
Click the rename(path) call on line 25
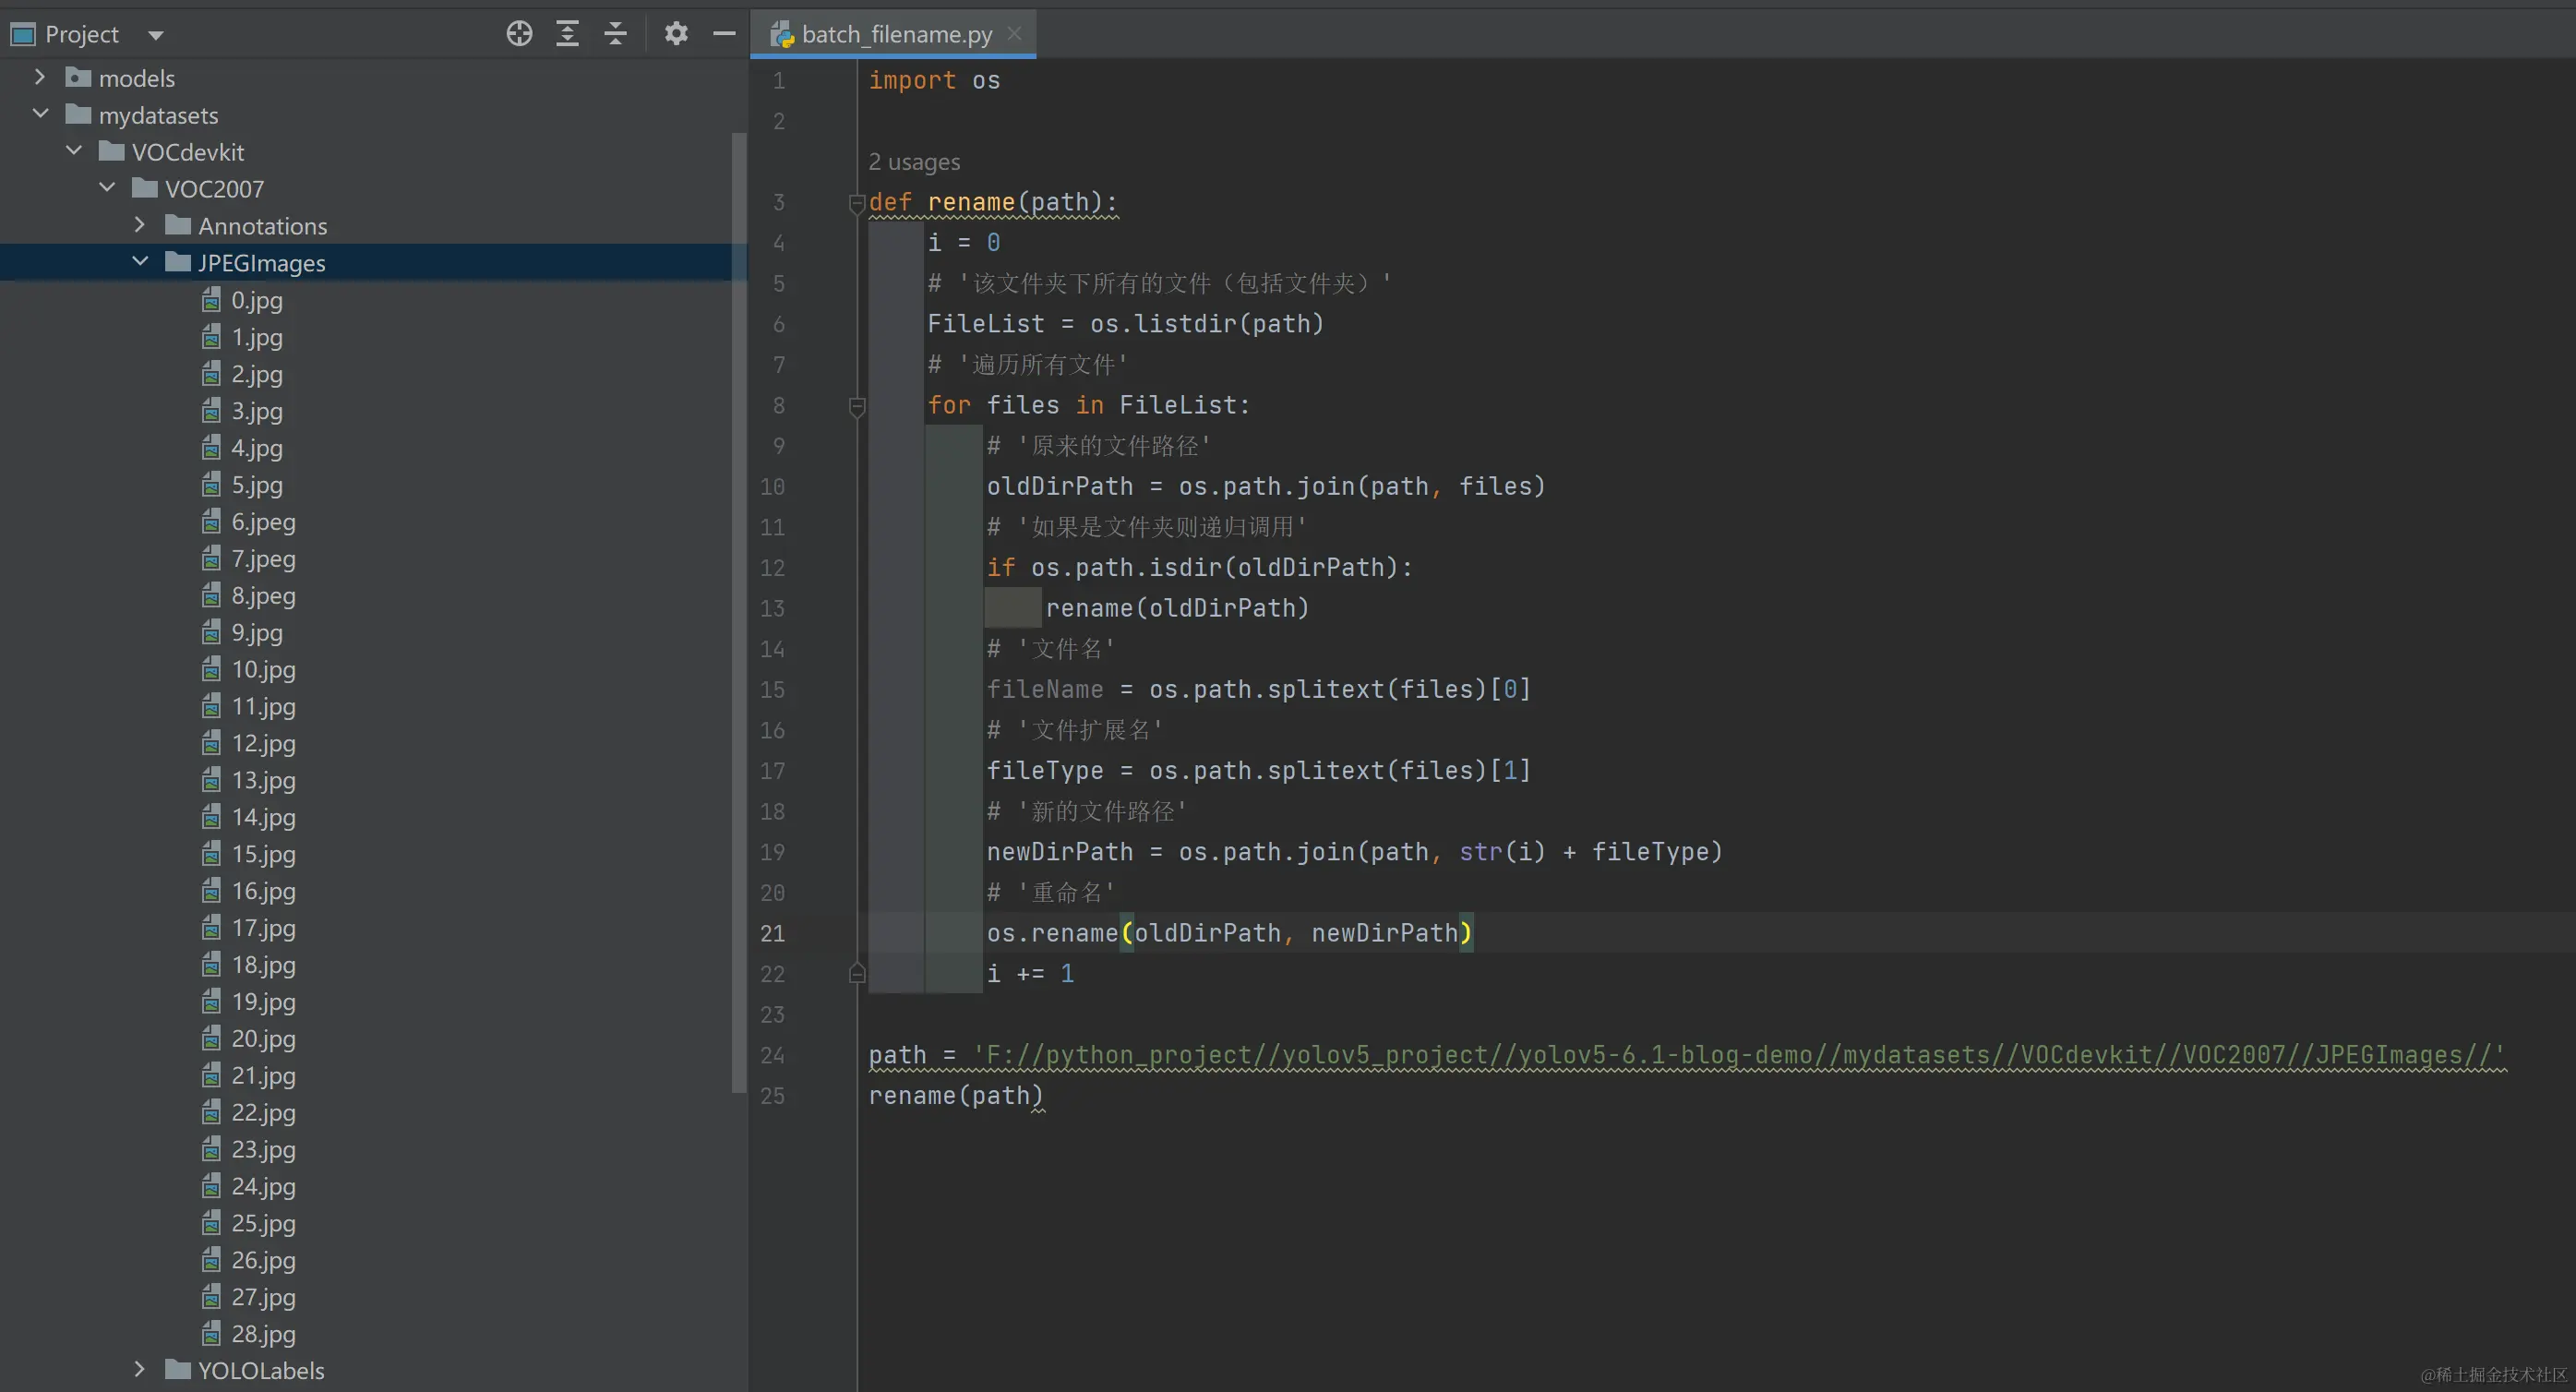tap(955, 1096)
